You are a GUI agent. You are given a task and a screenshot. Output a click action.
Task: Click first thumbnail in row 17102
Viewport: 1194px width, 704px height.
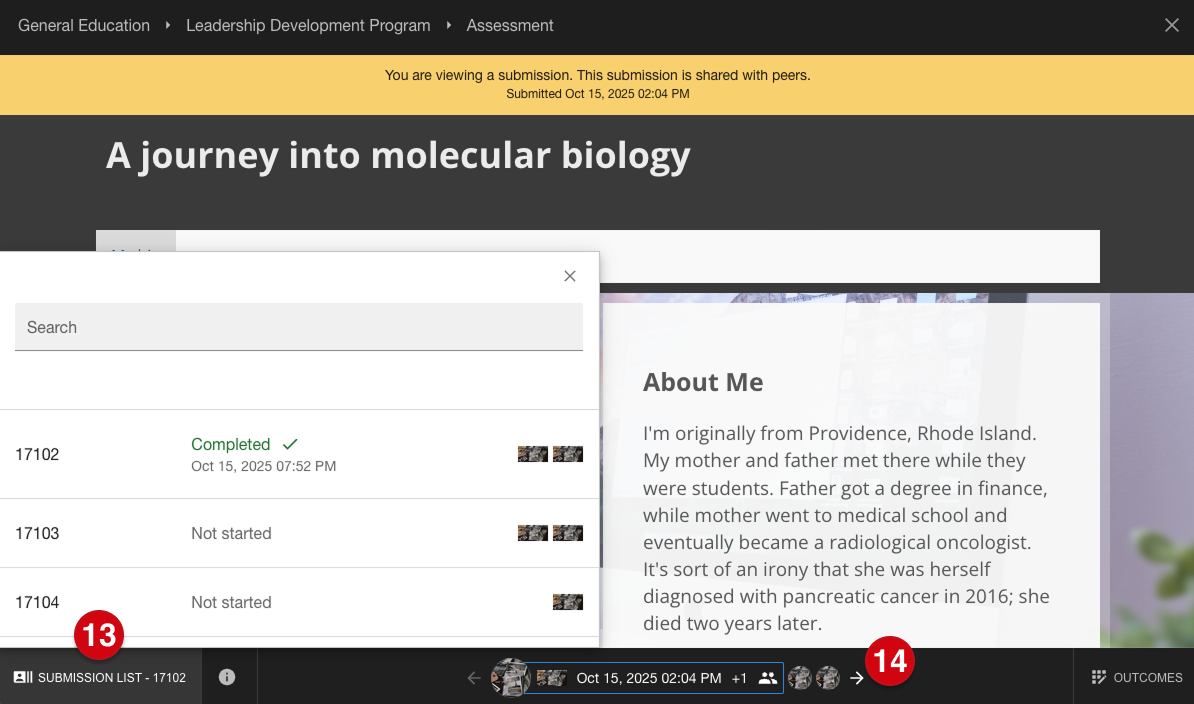point(532,454)
